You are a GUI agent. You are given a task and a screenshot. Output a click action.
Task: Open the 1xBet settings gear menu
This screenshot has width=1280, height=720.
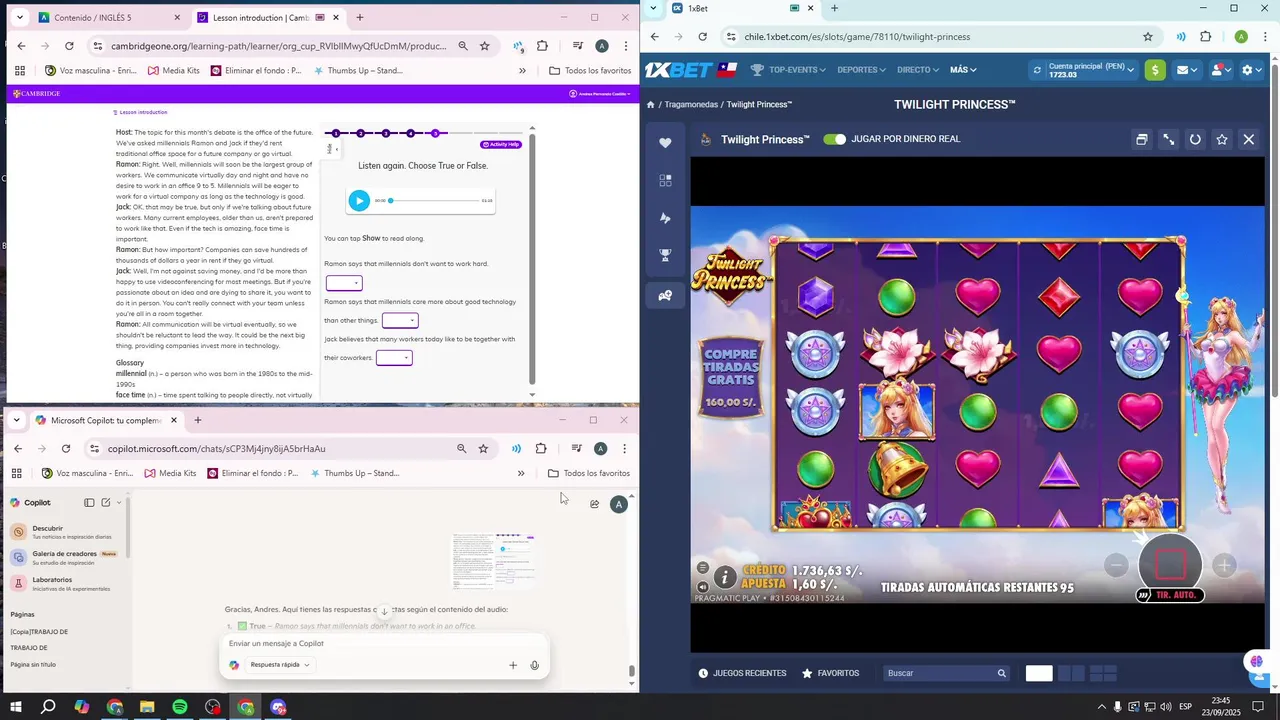1252,70
